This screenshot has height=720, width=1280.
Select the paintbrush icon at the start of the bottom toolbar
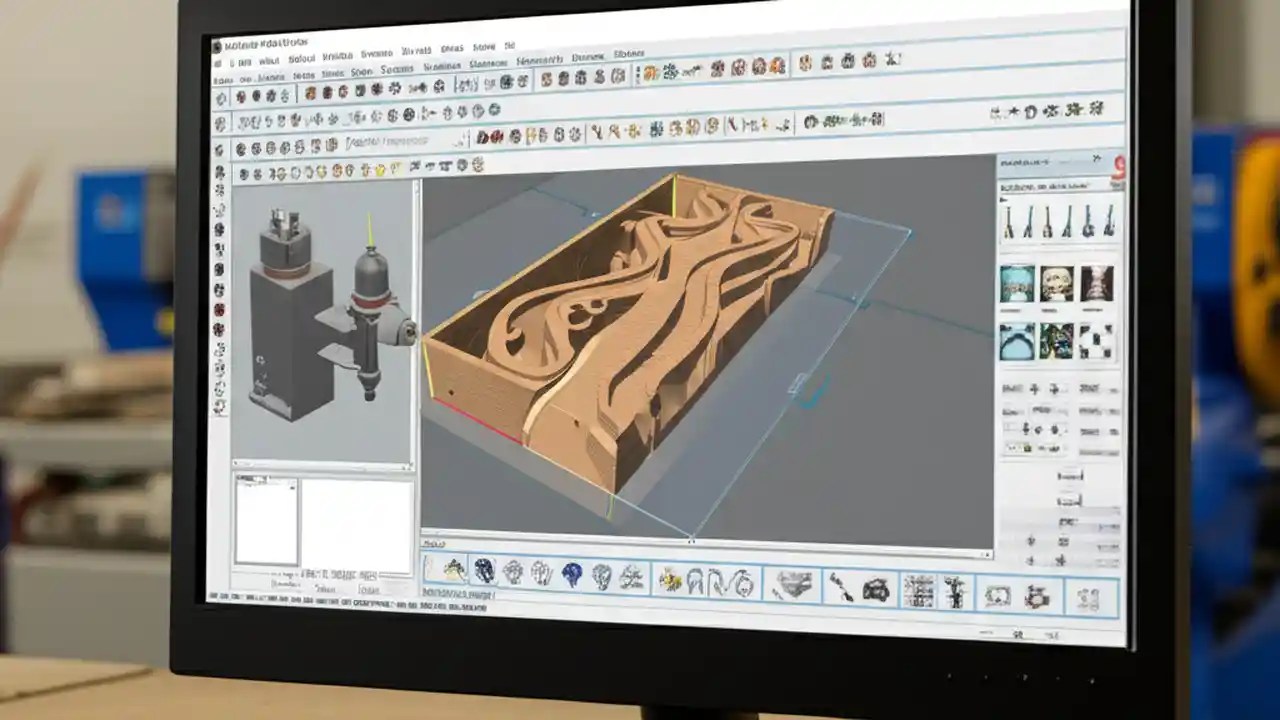click(453, 568)
